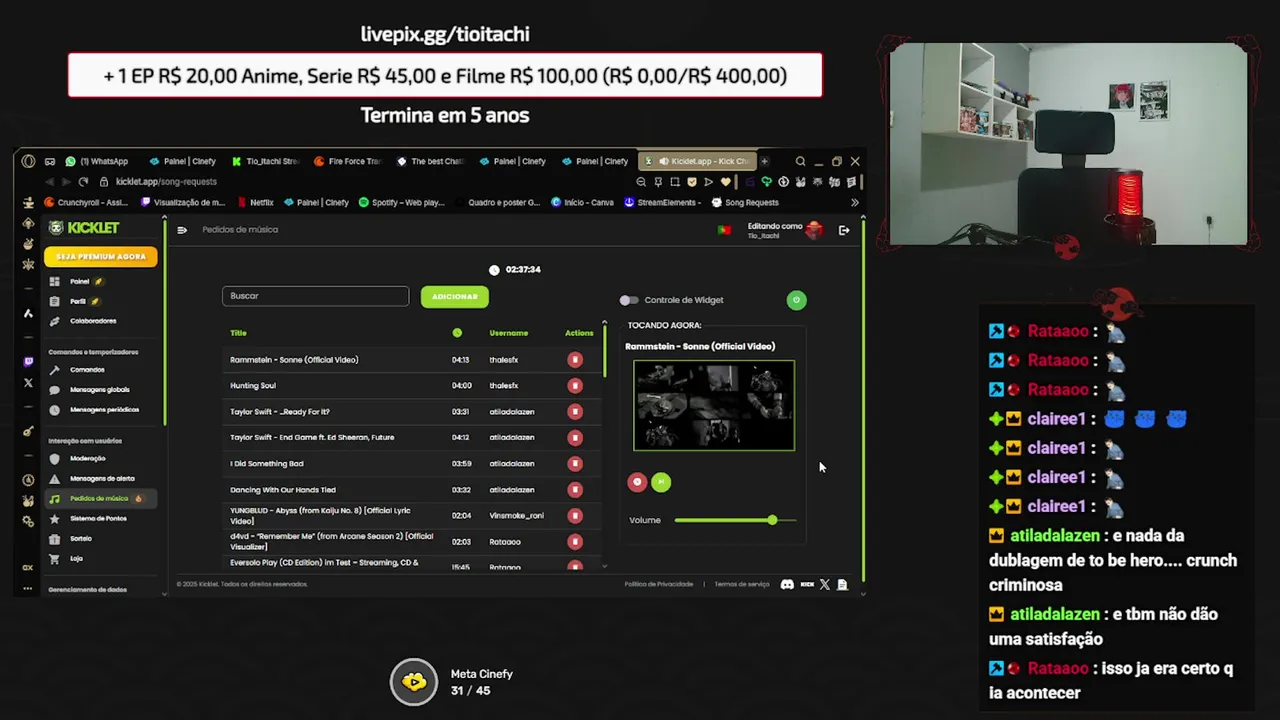The image size is (1280, 720).
Task: Open Loja in the sidebar
Action: [76, 559]
